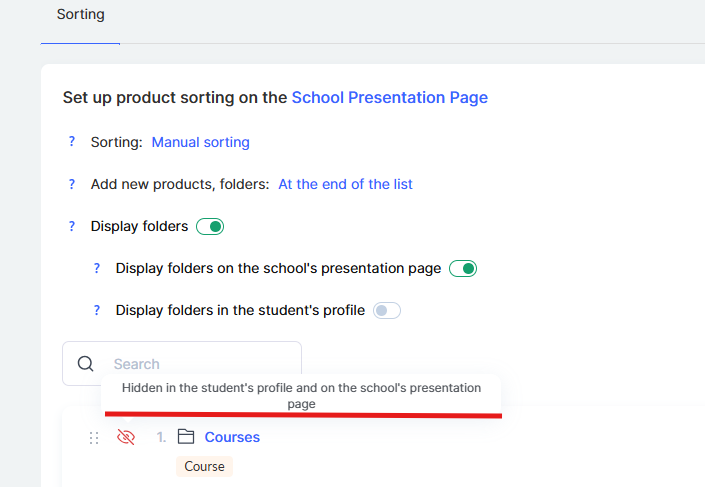Screen dimensions: 705x487
Task: Click help icon next to Add new products
Action: point(72,184)
